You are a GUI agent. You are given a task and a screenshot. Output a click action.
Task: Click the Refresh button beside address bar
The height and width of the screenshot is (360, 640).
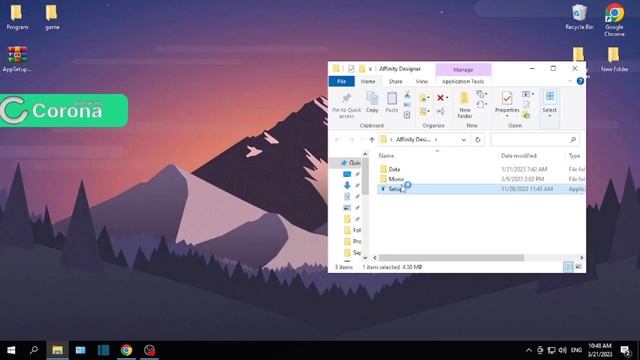(478, 140)
